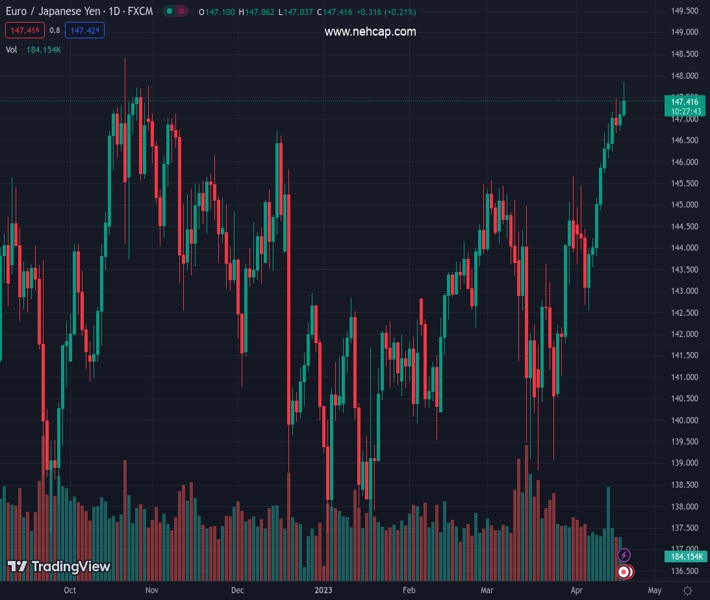Click the 2023 label on time axis
Viewport: 710px width, 600px height.
(x=323, y=591)
